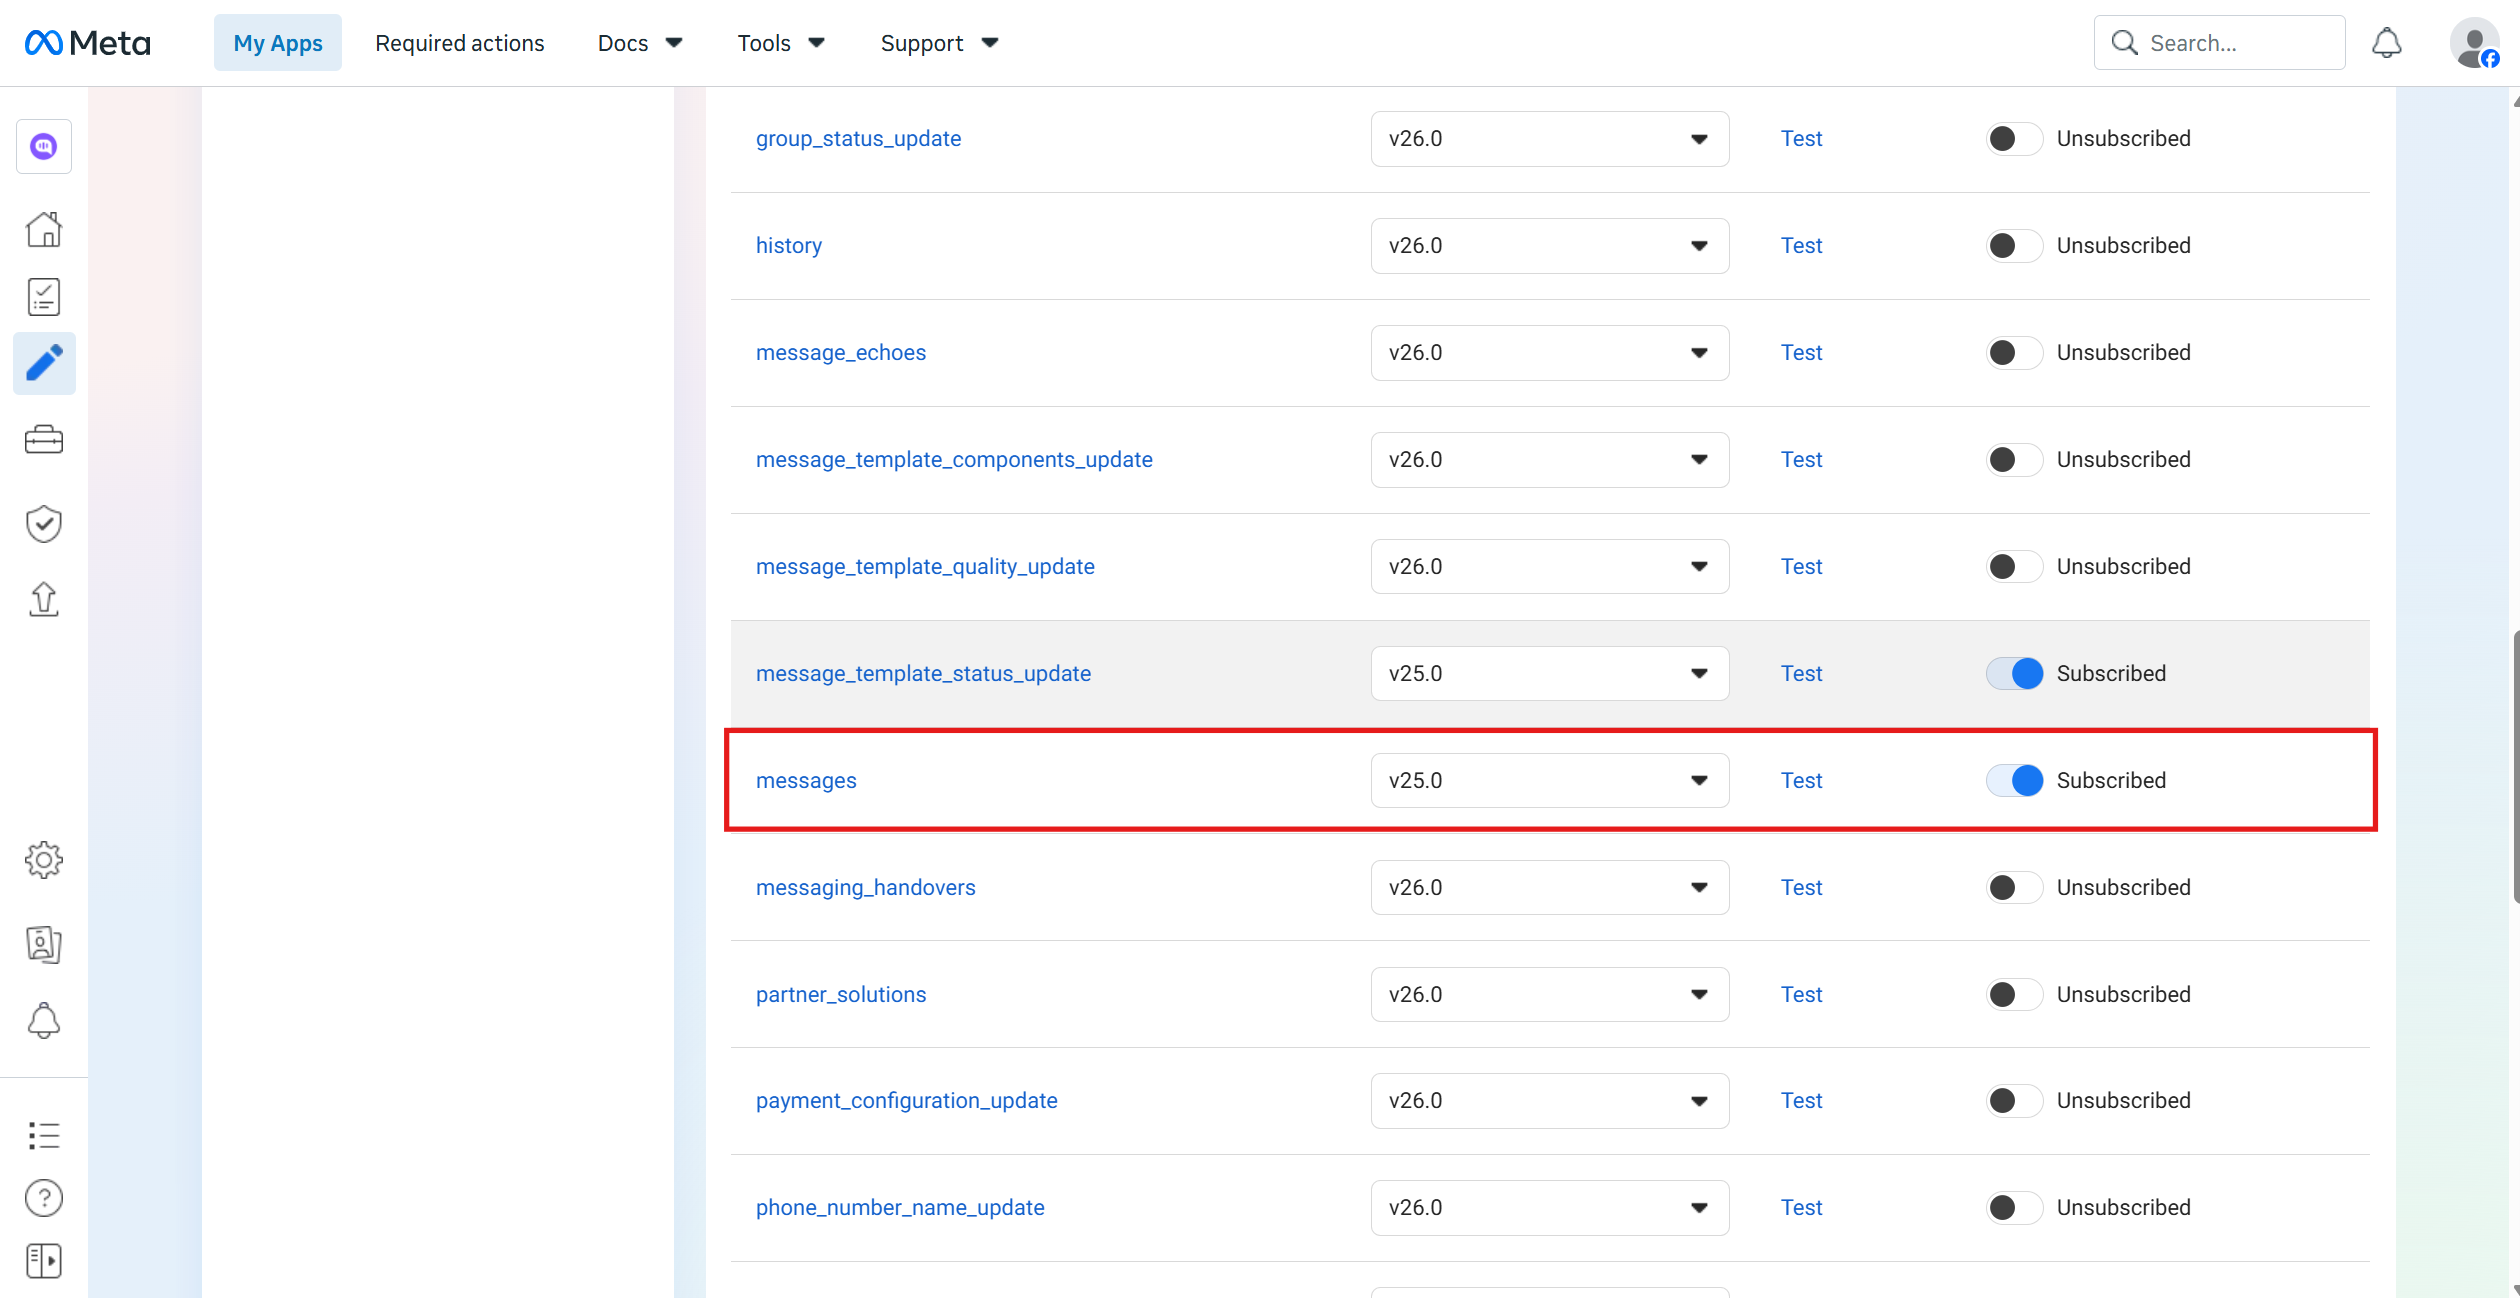Toggle messaging_handovers subscription
Viewport: 2520px width, 1298px height.
tap(2014, 888)
